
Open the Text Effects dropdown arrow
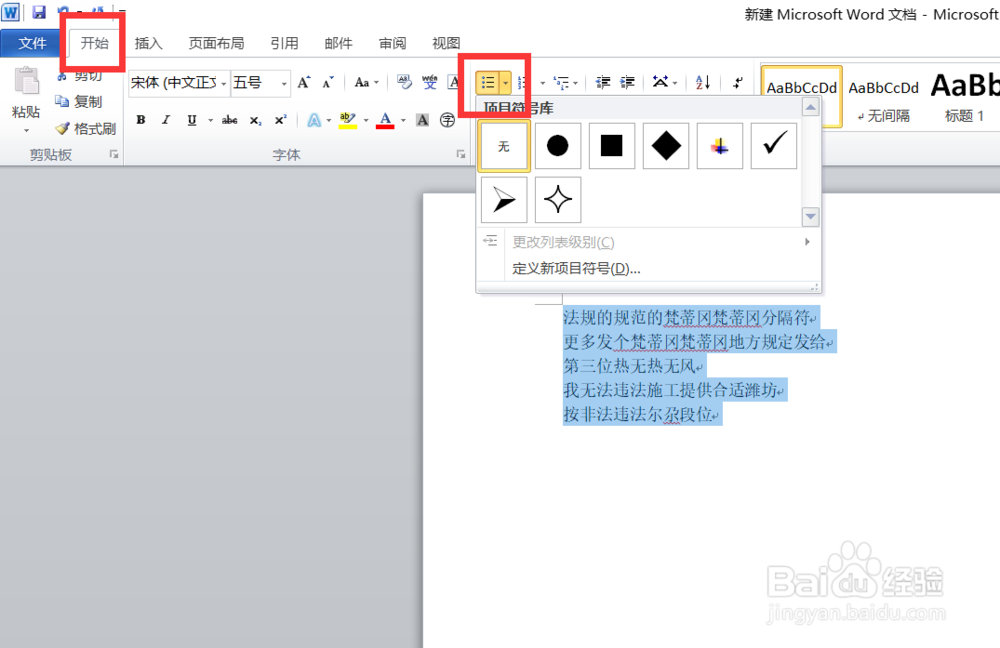pos(329,120)
